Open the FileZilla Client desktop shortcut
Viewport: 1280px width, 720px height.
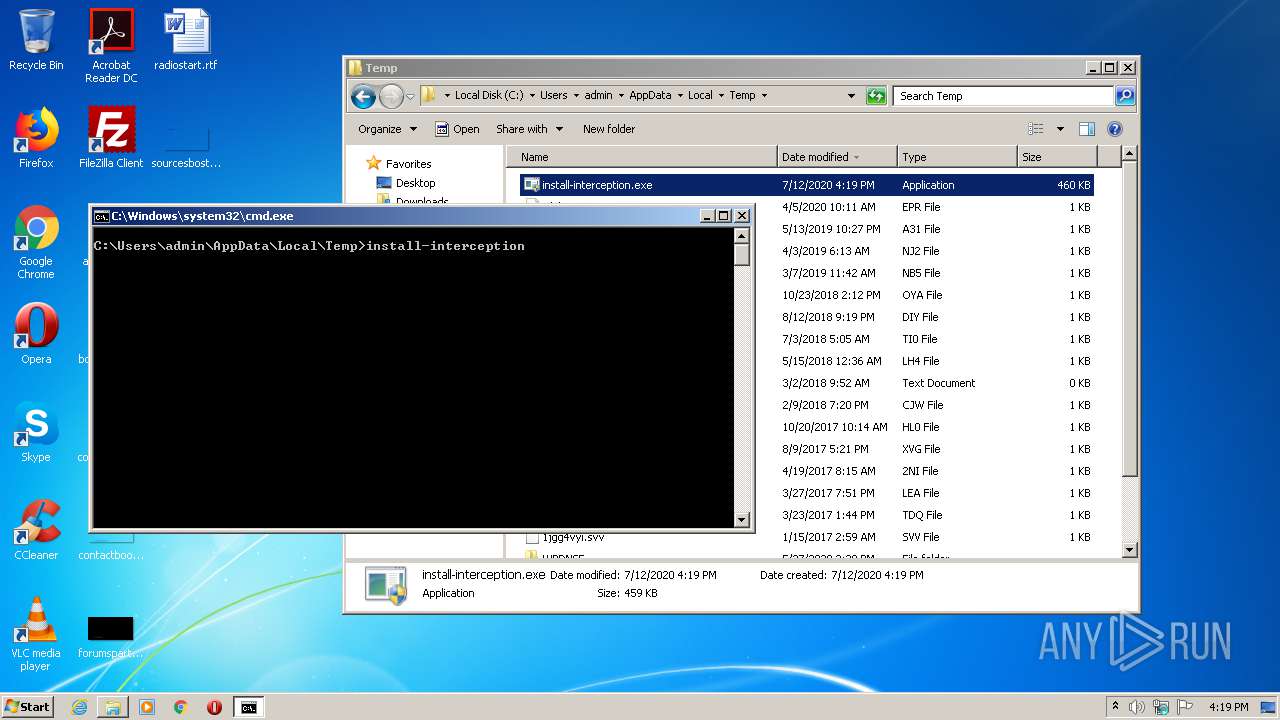(111, 138)
